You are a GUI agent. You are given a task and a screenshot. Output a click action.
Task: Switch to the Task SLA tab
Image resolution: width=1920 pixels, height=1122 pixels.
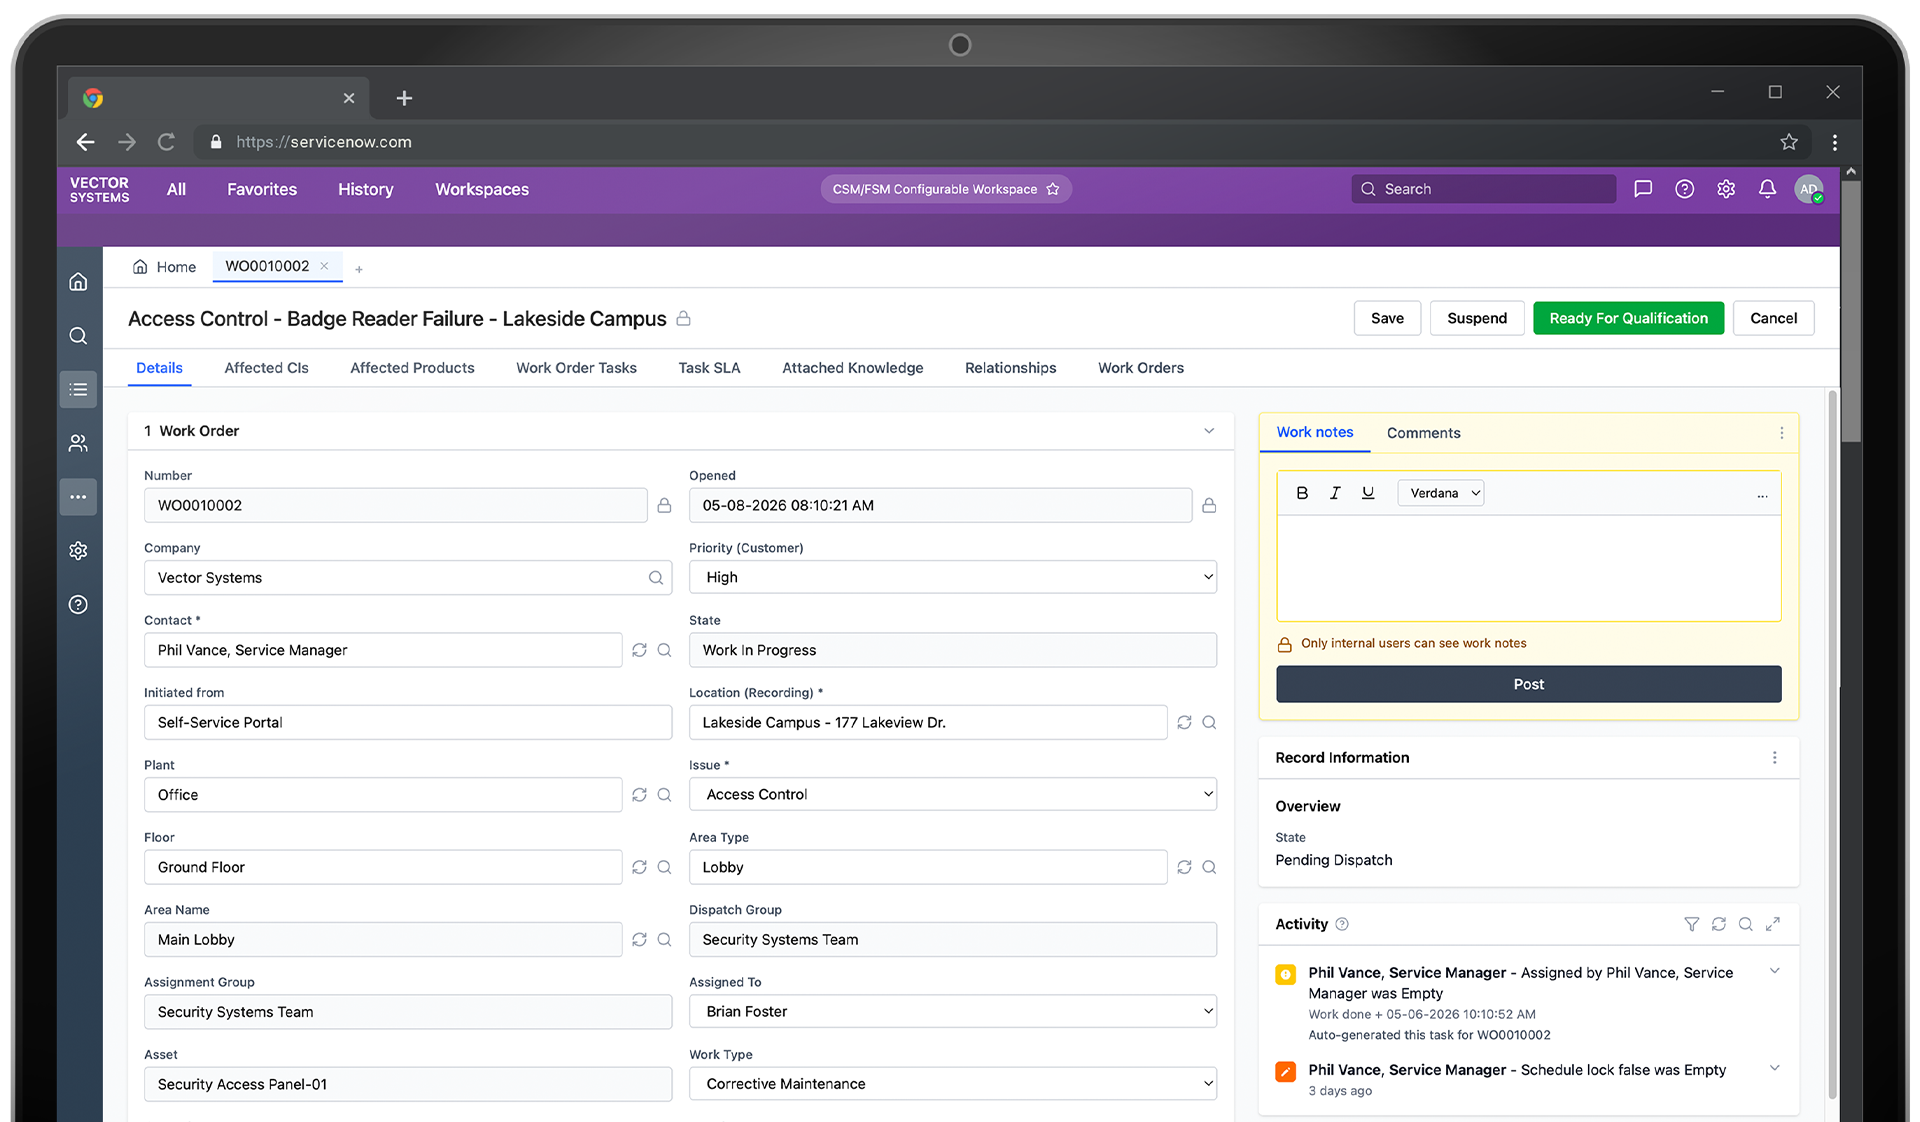(709, 368)
